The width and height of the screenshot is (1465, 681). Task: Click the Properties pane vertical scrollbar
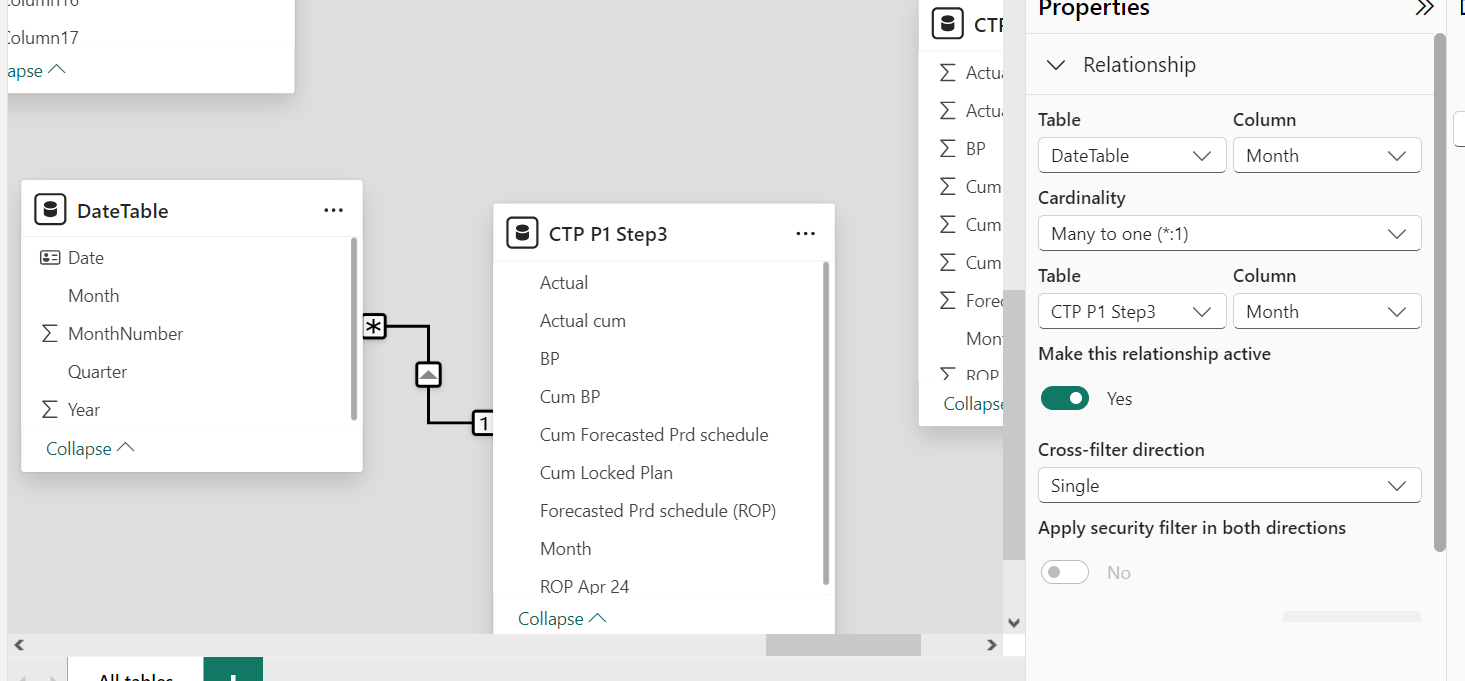tap(1440, 292)
